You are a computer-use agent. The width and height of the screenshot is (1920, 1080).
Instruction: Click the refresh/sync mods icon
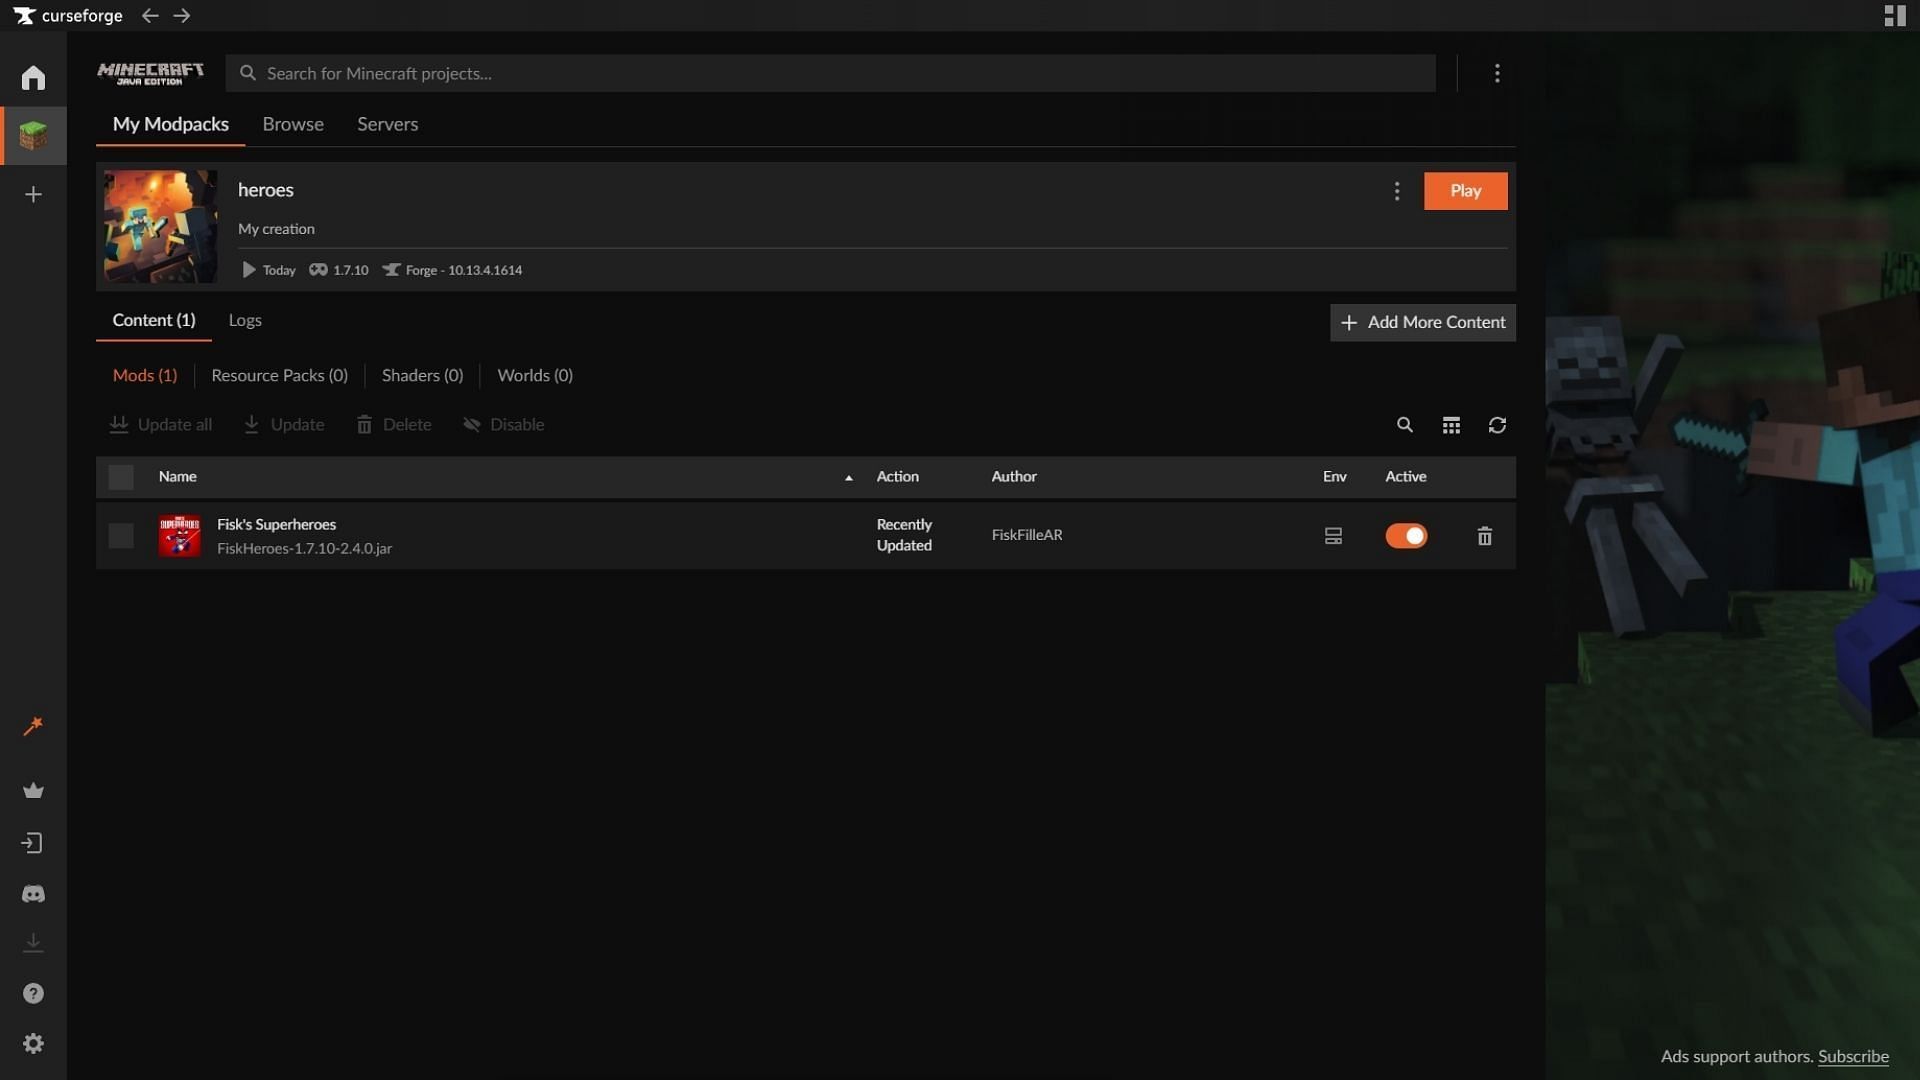tap(1497, 425)
